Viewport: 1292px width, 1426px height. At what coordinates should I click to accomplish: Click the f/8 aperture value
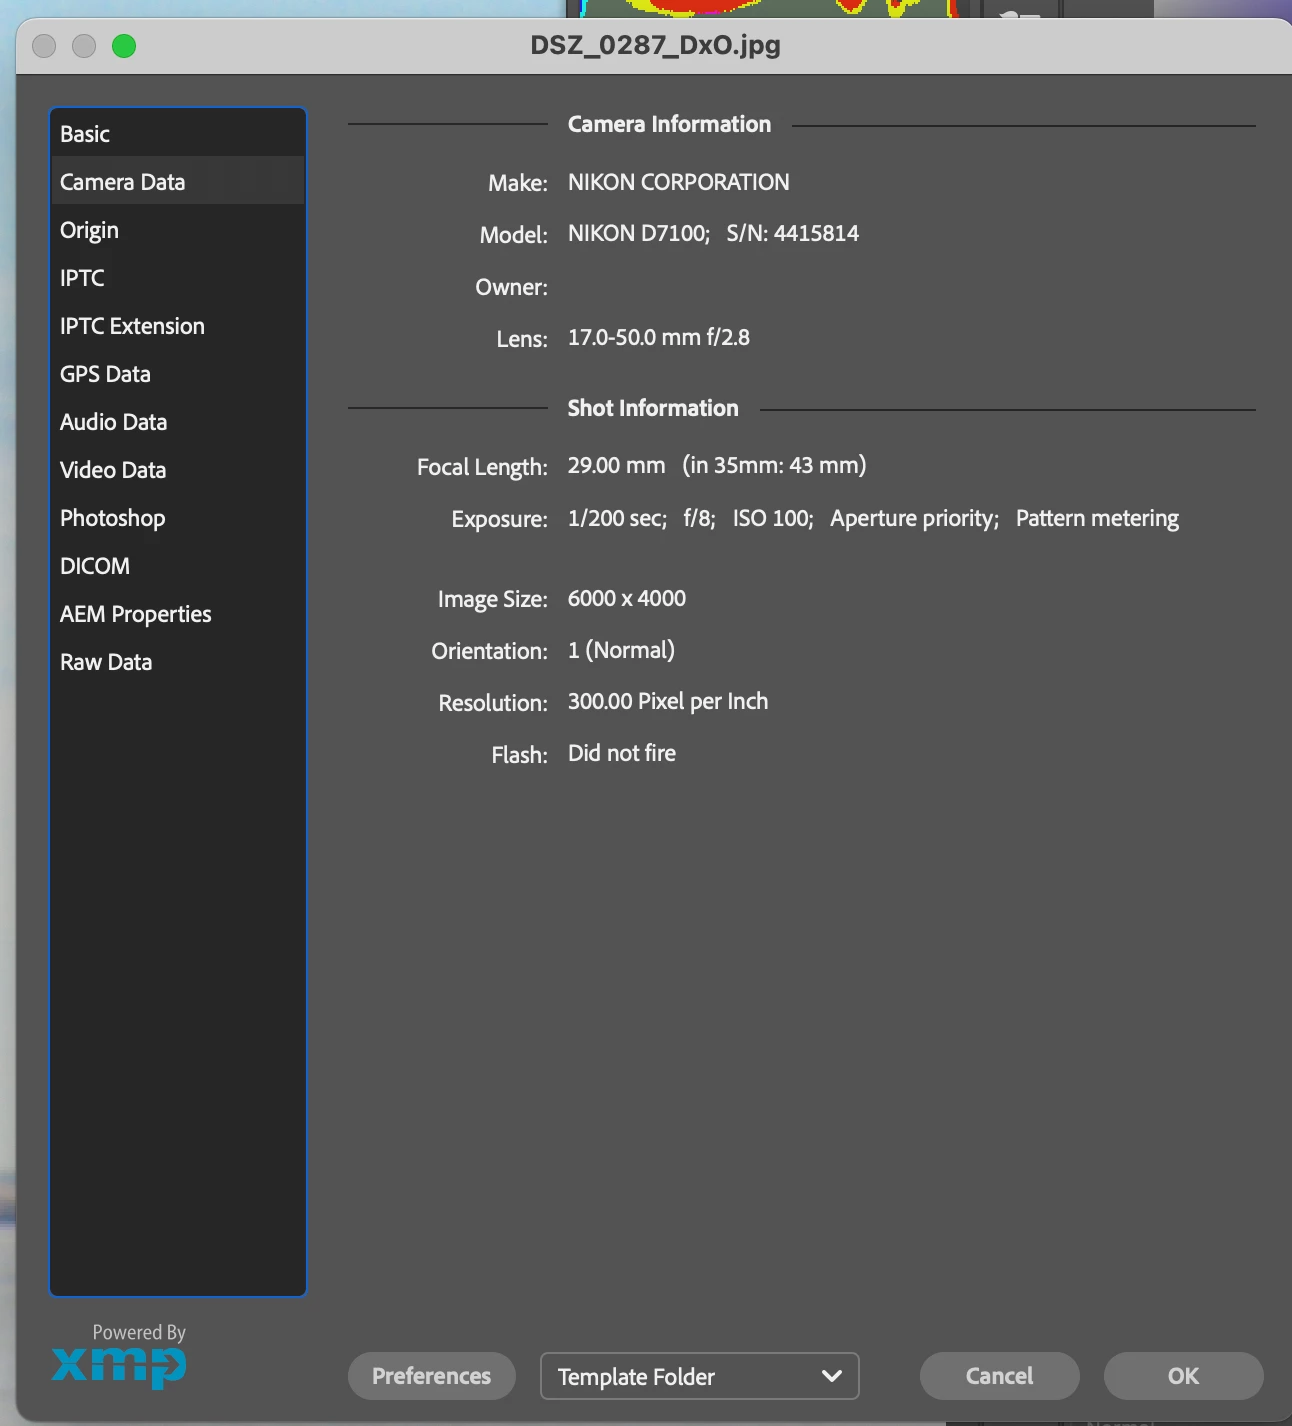[x=699, y=518]
